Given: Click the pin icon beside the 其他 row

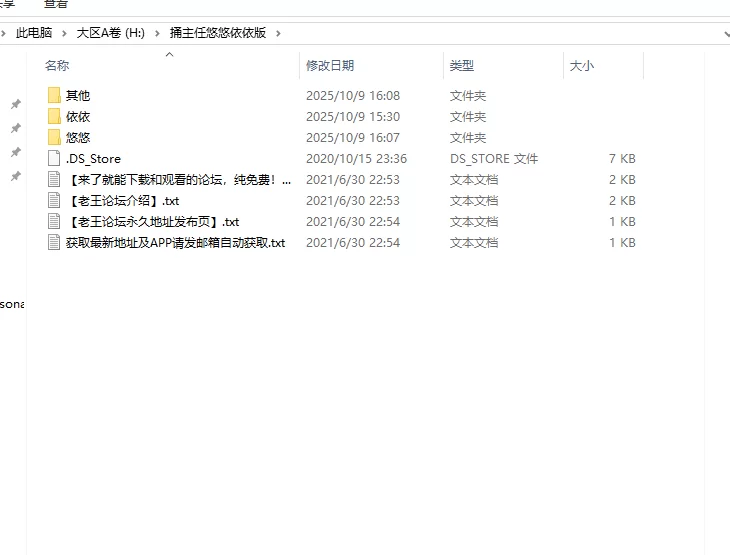Looking at the screenshot, I should click(x=16, y=104).
